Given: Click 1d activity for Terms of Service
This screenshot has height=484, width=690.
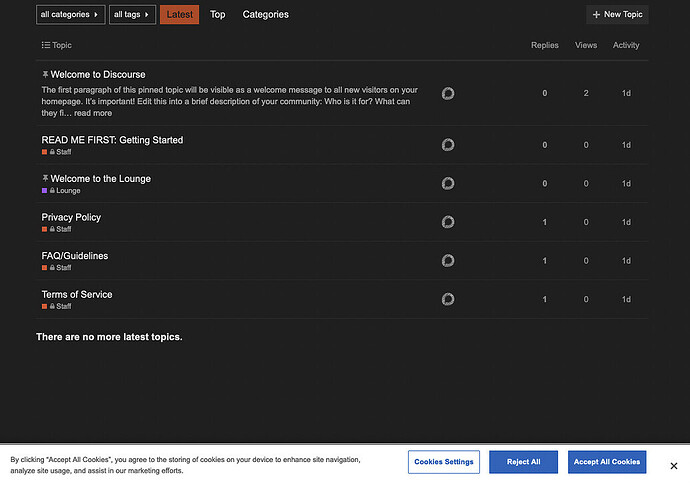Looking at the screenshot, I should coord(626,299).
